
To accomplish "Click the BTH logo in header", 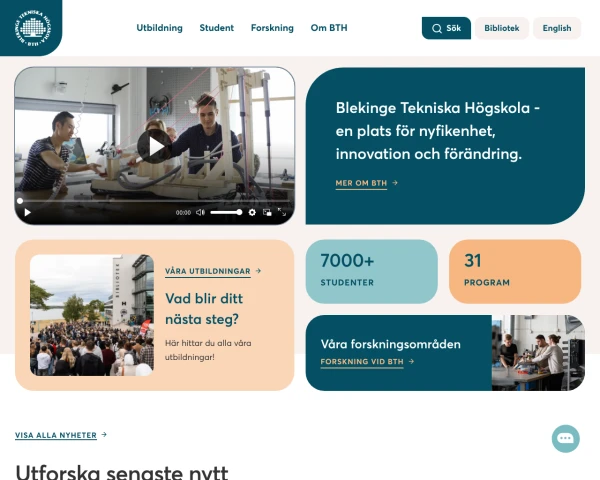I will click(33, 28).
